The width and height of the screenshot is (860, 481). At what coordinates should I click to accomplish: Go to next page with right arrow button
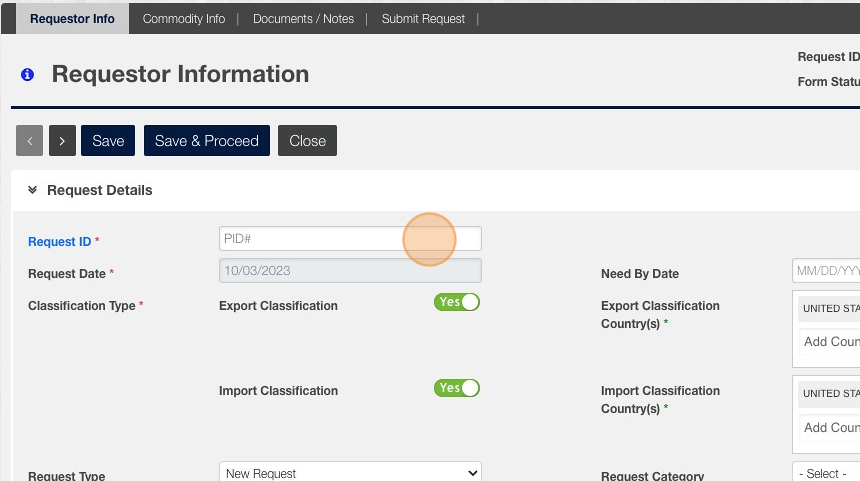[x=63, y=140]
